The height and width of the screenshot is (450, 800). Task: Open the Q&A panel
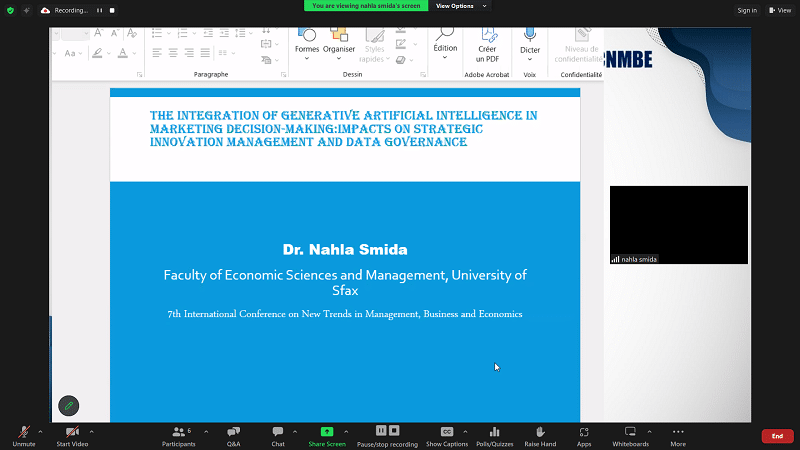pyautogui.click(x=233, y=432)
